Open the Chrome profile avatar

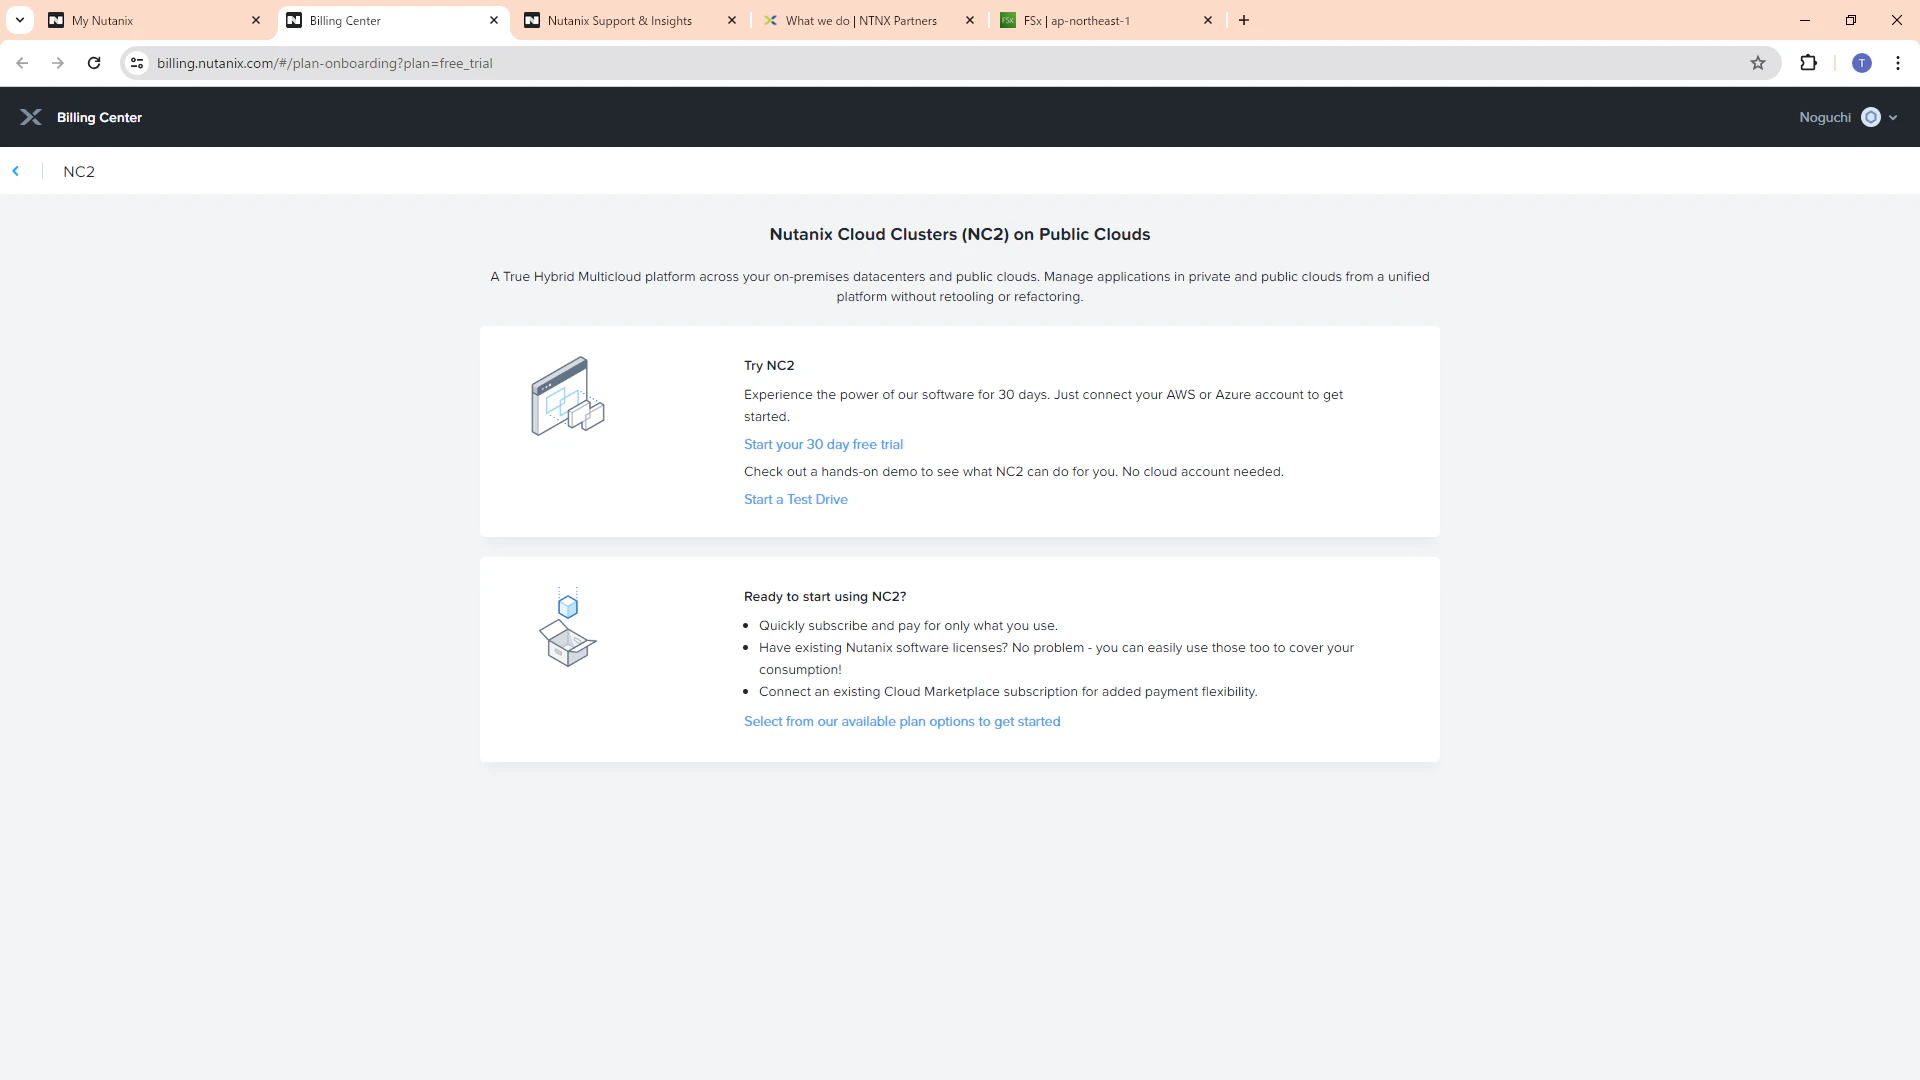(x=1862, y=63)
